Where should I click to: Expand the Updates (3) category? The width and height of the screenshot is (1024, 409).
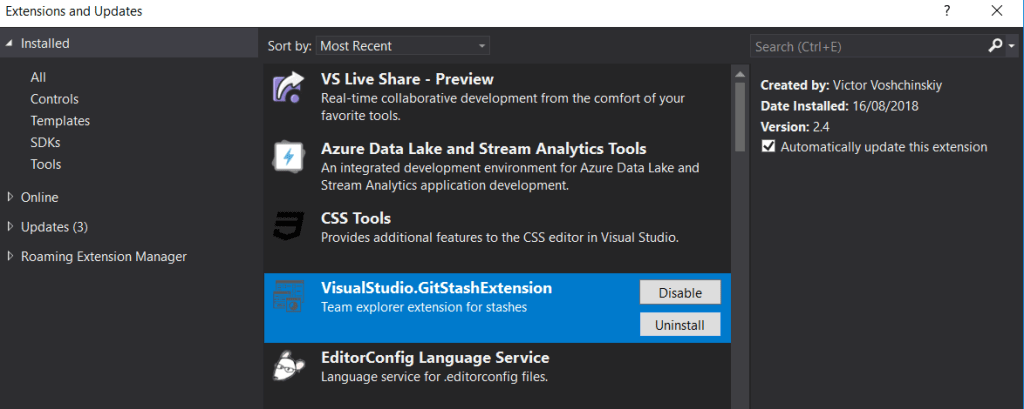click(x=10, y=227)
